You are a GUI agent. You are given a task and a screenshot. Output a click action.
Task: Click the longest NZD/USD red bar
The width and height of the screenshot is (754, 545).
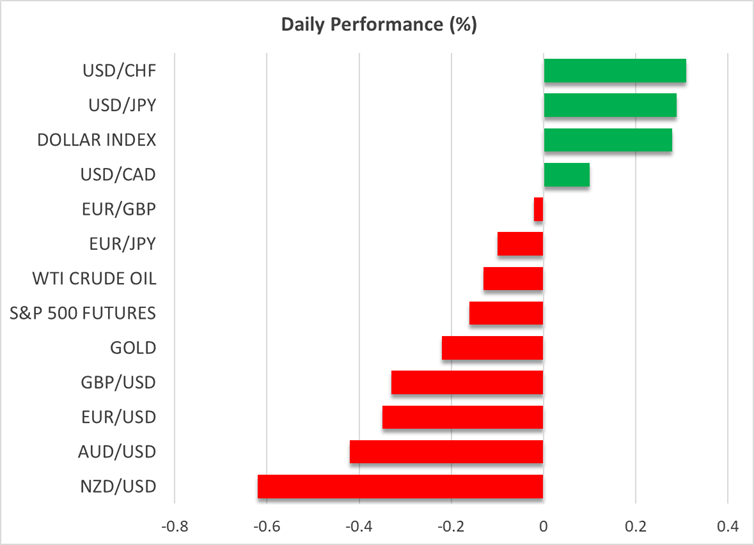point(400,487)
